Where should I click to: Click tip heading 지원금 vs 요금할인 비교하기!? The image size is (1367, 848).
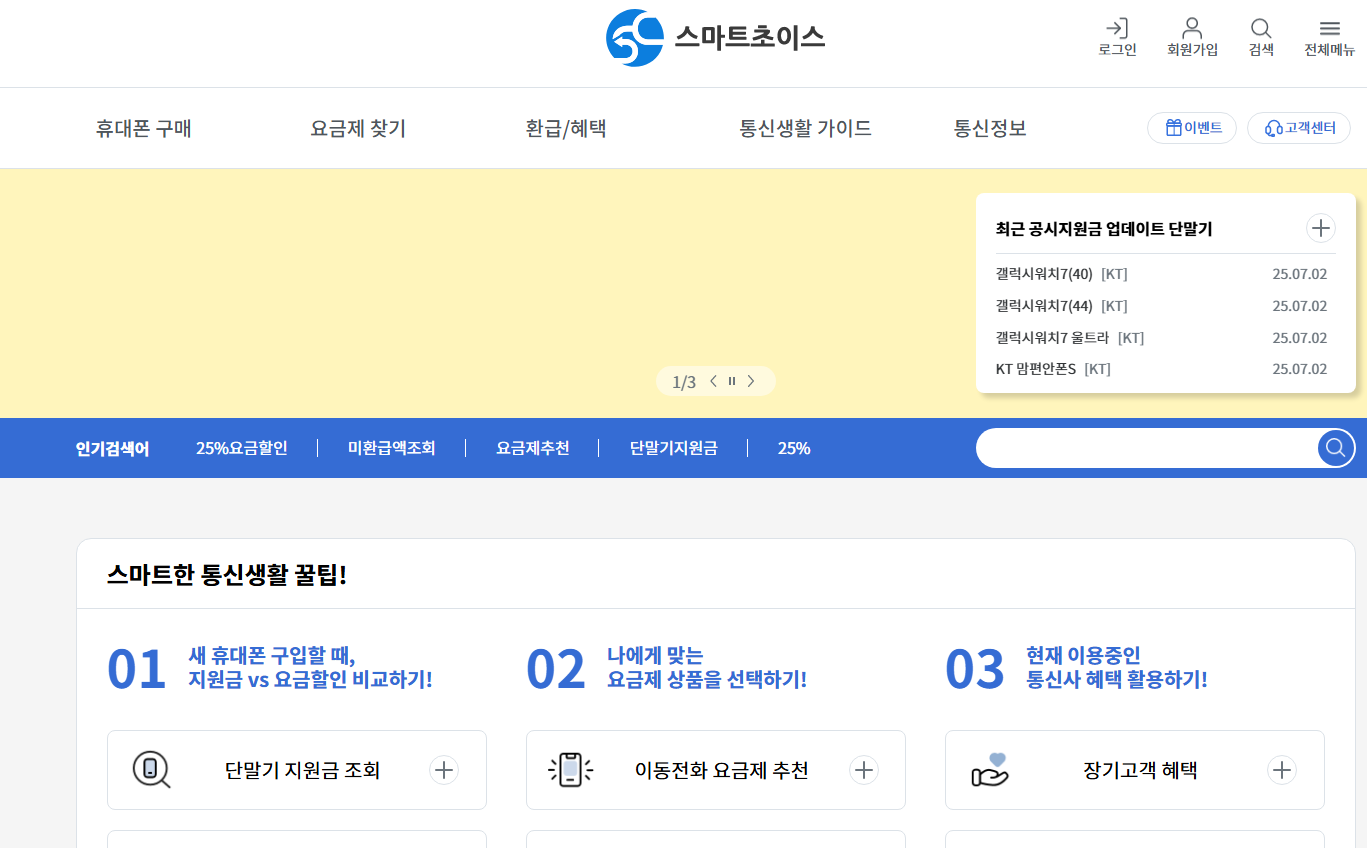(310, 680)
